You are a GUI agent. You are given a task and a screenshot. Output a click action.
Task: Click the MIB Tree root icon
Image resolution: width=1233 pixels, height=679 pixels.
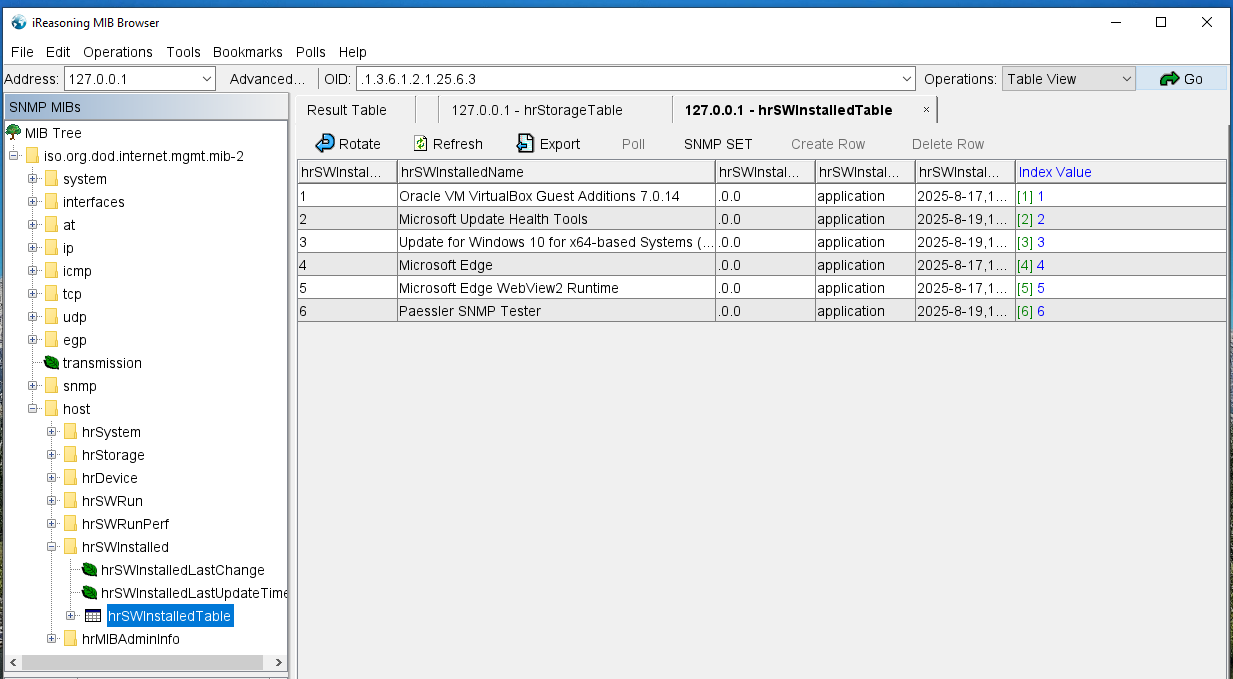click(x=14, y=133)
